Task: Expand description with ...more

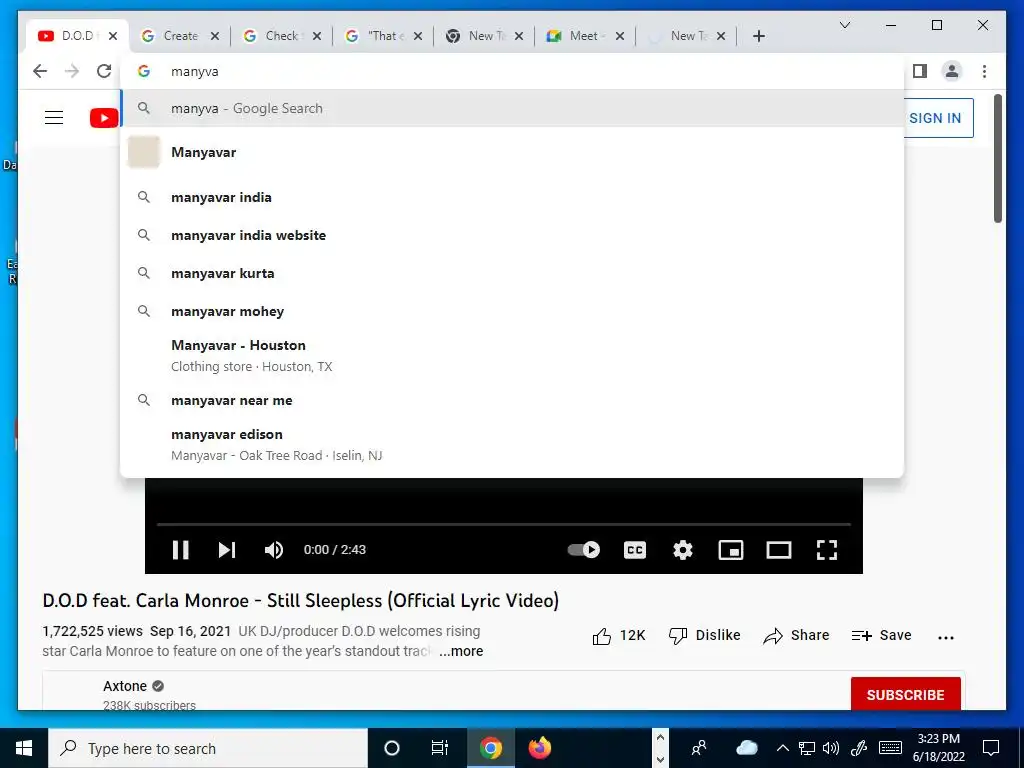Action: click(x=461, y=651)
